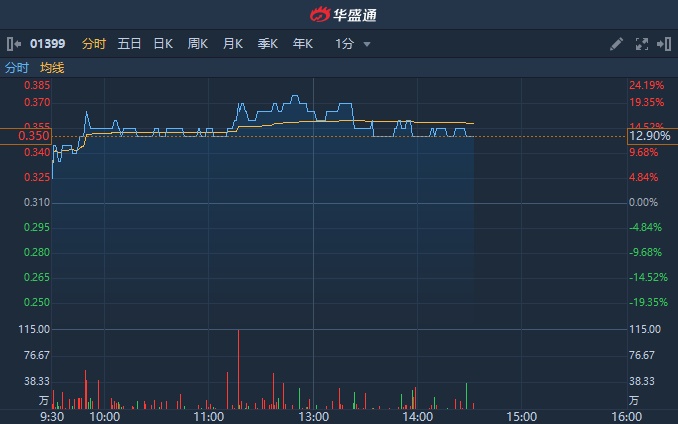
Task: Switch to the 分时 intraday tab
Action: point(93,44)
